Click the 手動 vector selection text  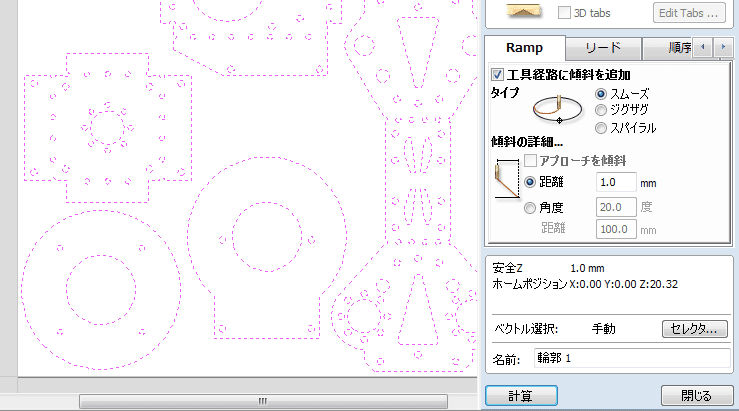click(x=604, y=329)
